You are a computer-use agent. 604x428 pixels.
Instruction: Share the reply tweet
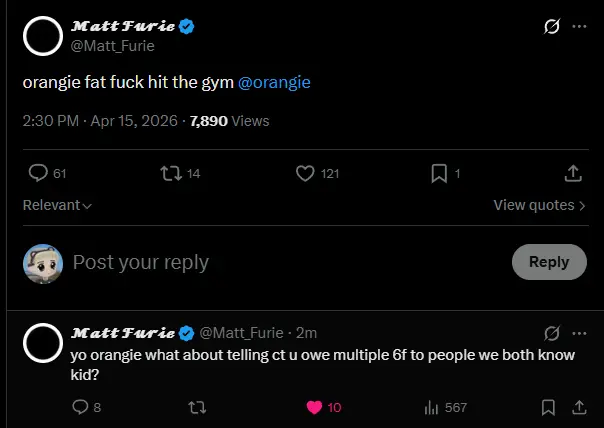click(x=579, y=407)
